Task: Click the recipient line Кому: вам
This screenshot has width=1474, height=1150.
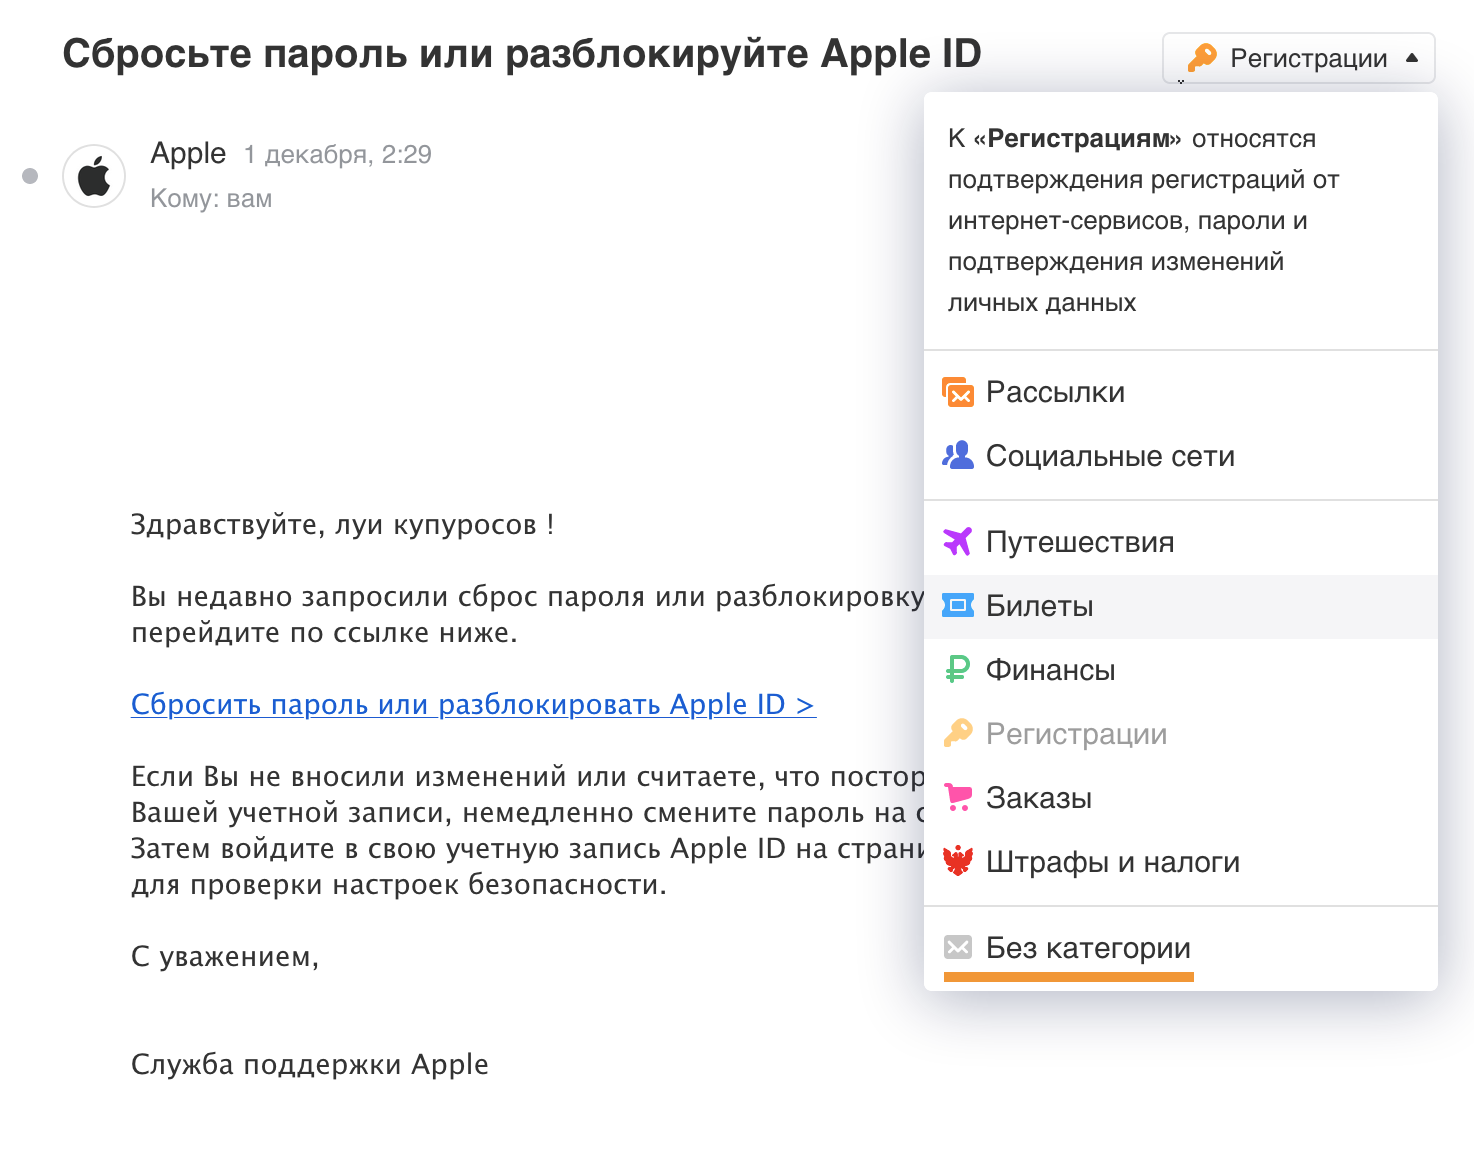Action: tap(211, 198)
